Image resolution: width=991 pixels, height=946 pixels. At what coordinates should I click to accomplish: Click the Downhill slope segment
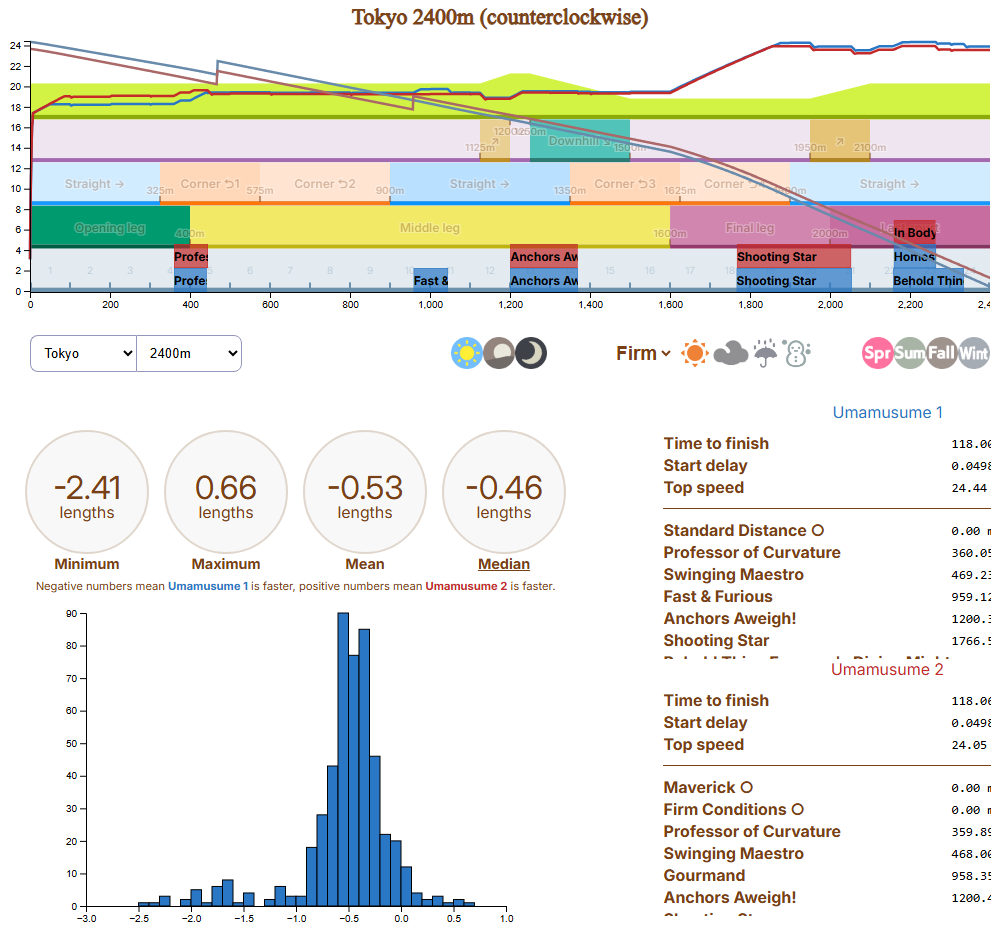click(580, 140)
